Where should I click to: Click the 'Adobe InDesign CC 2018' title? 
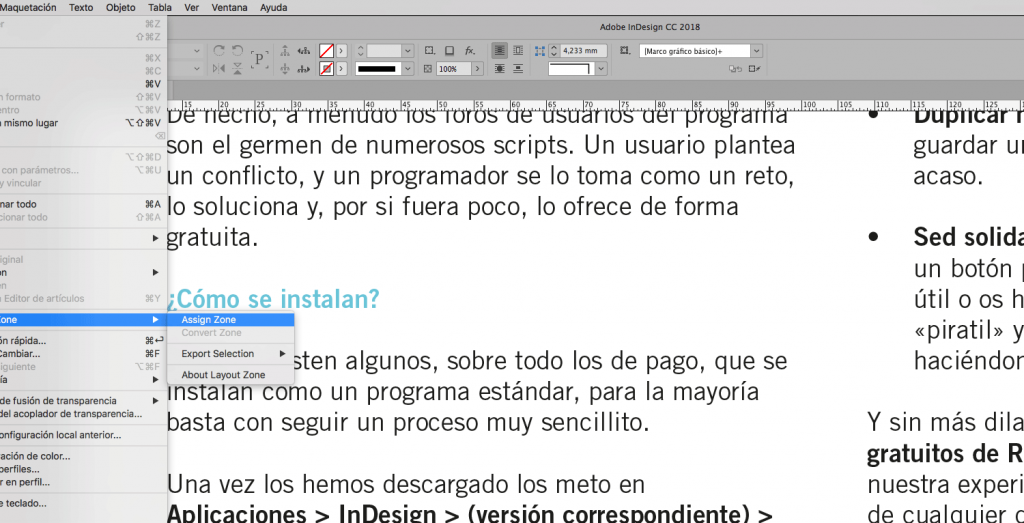pos(649,27)
